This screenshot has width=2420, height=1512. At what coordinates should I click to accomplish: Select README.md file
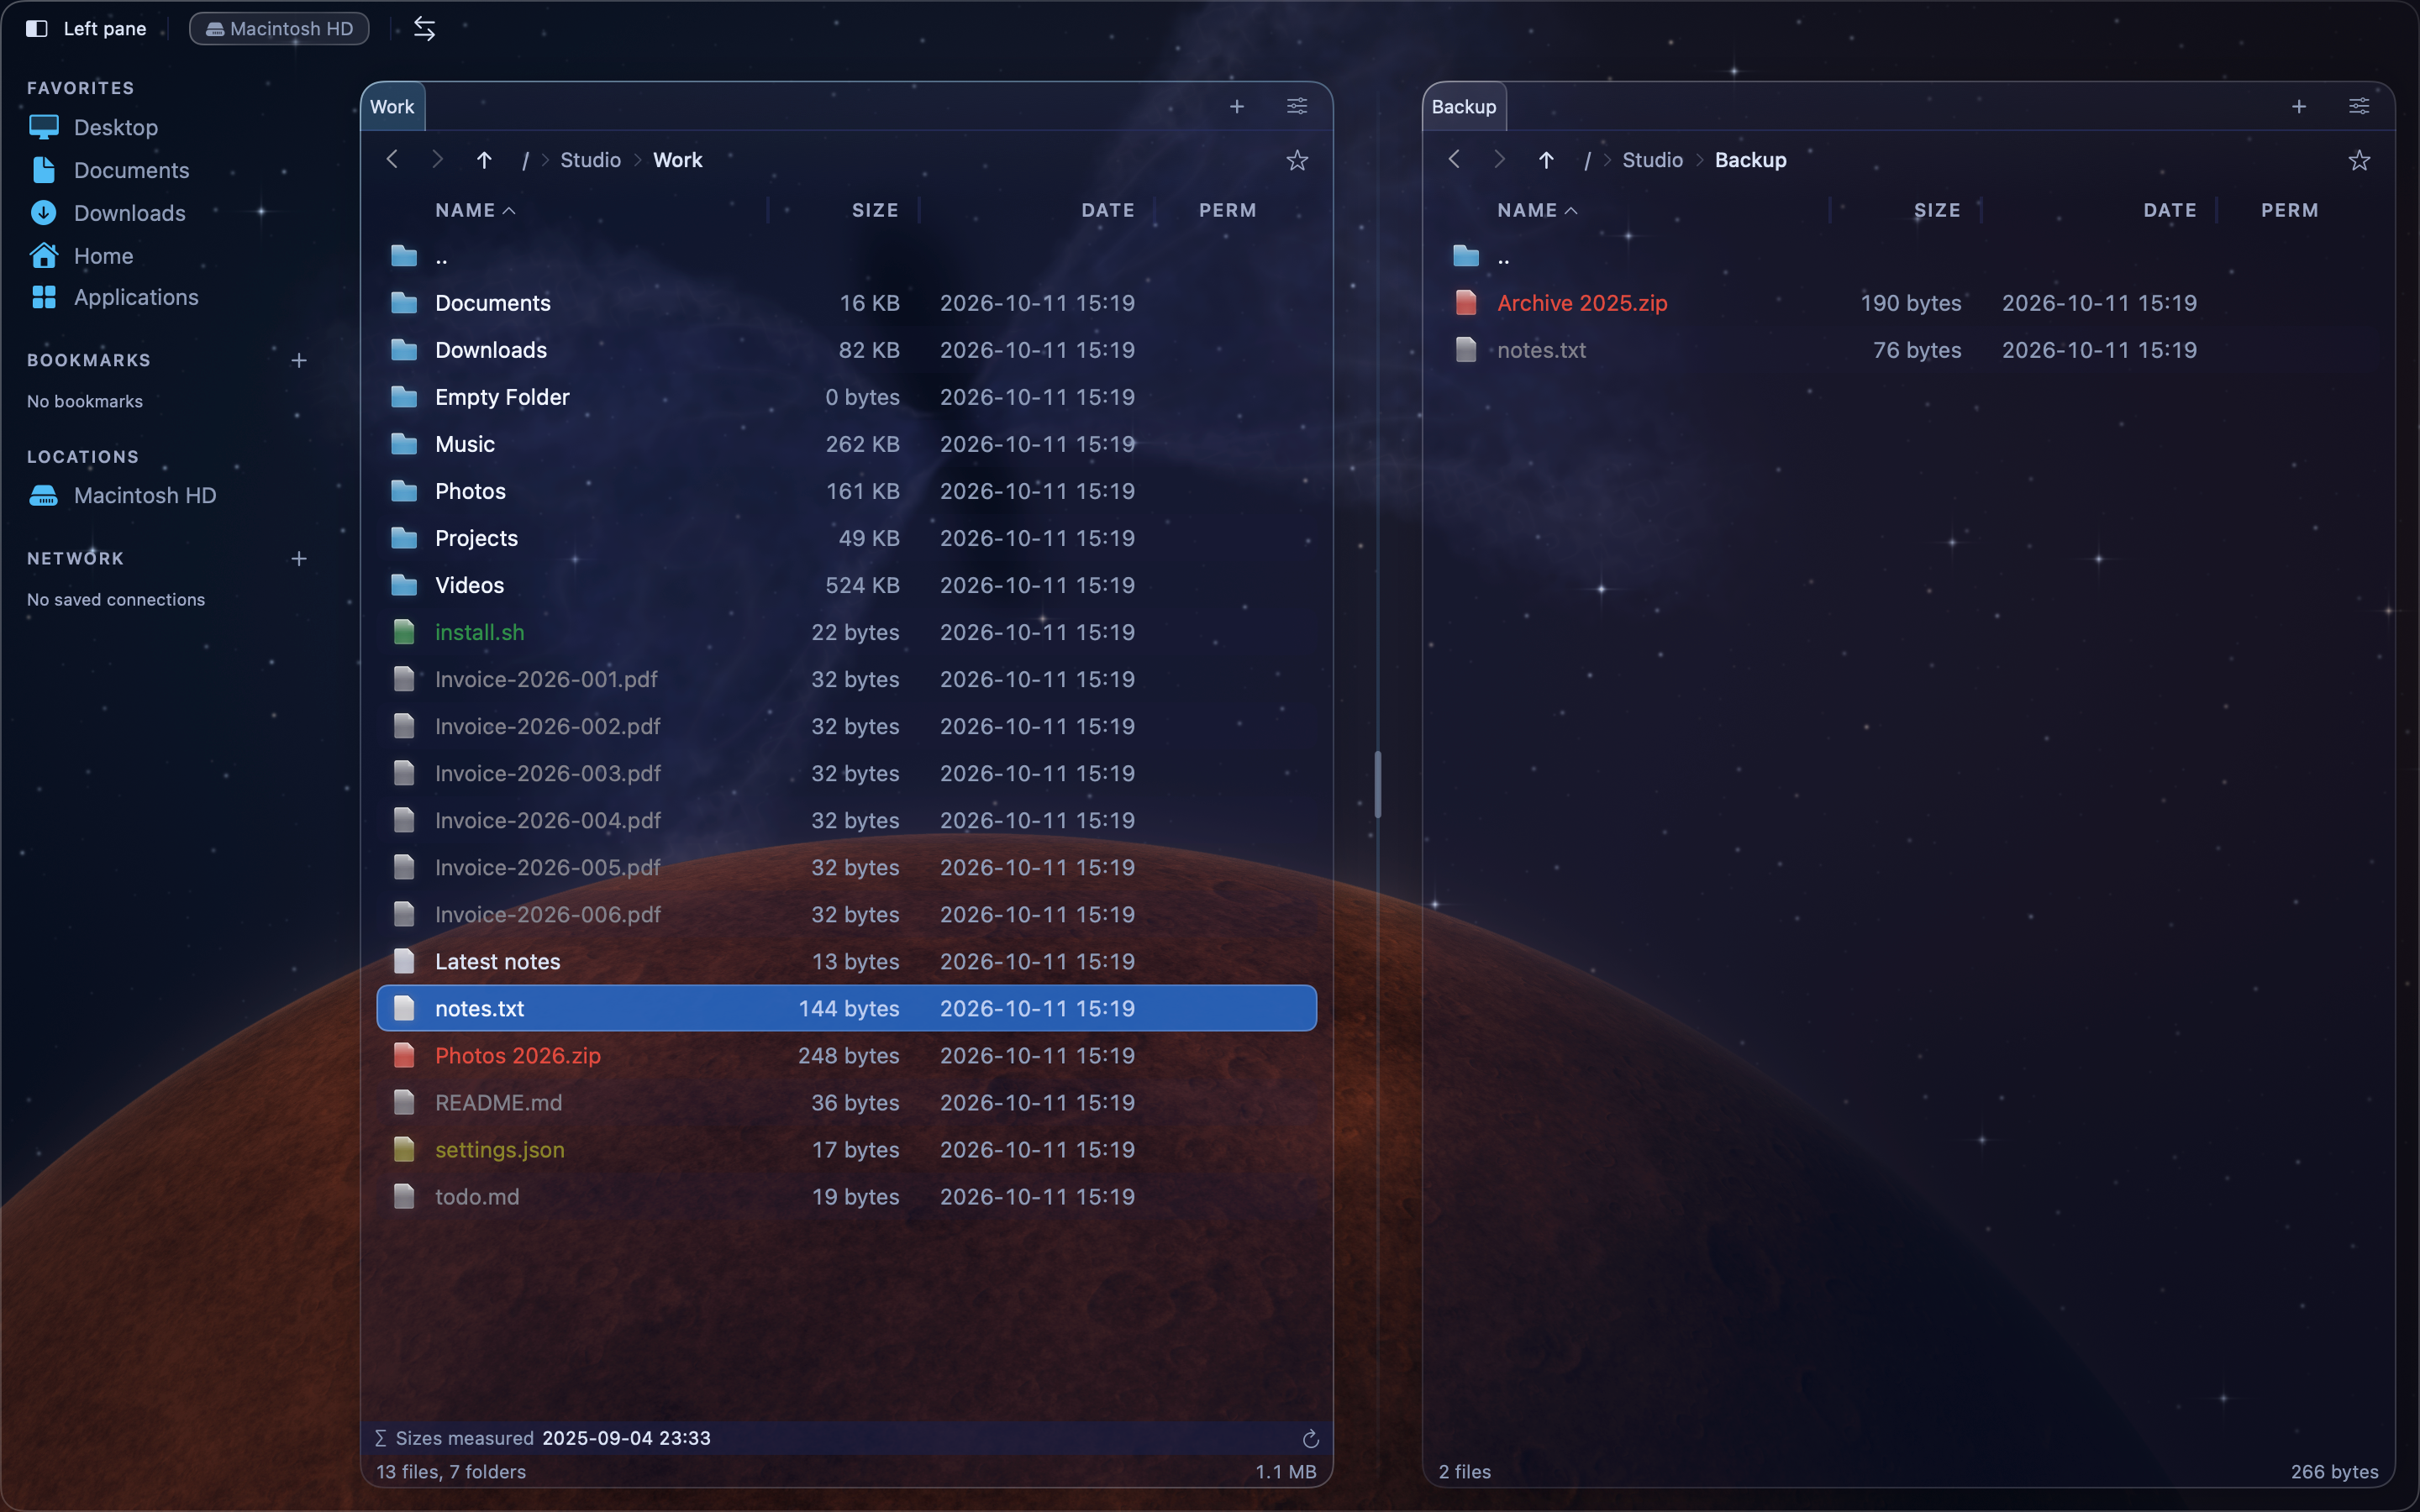846,1102
